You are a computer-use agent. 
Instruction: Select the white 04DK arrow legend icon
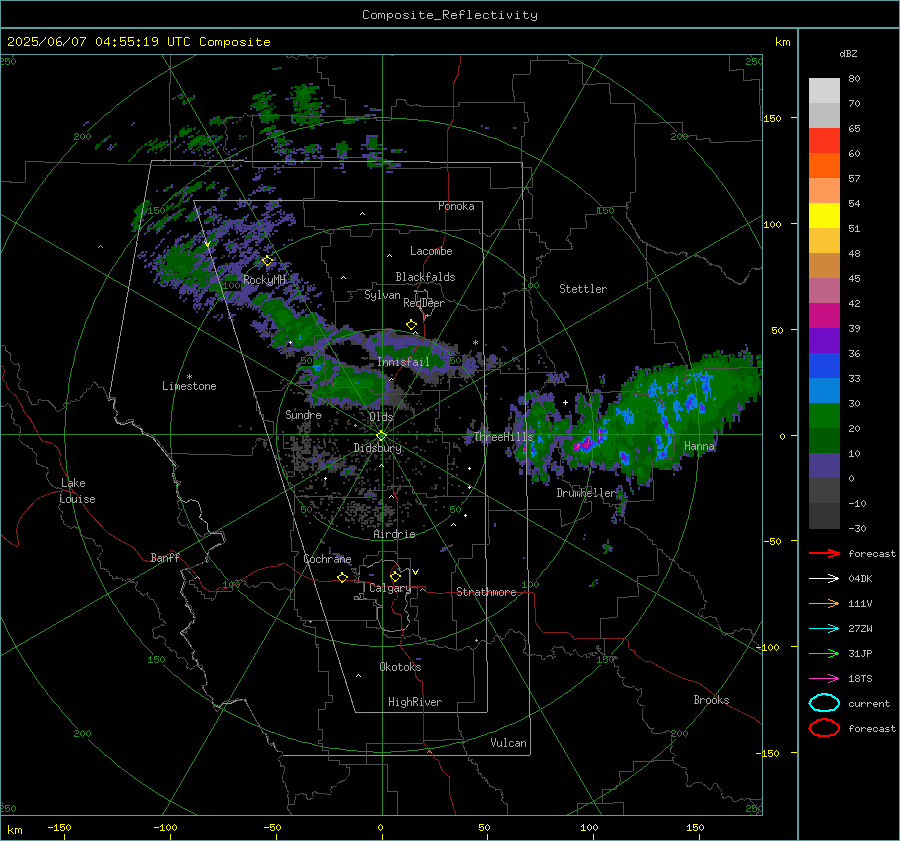coord(824,579)
